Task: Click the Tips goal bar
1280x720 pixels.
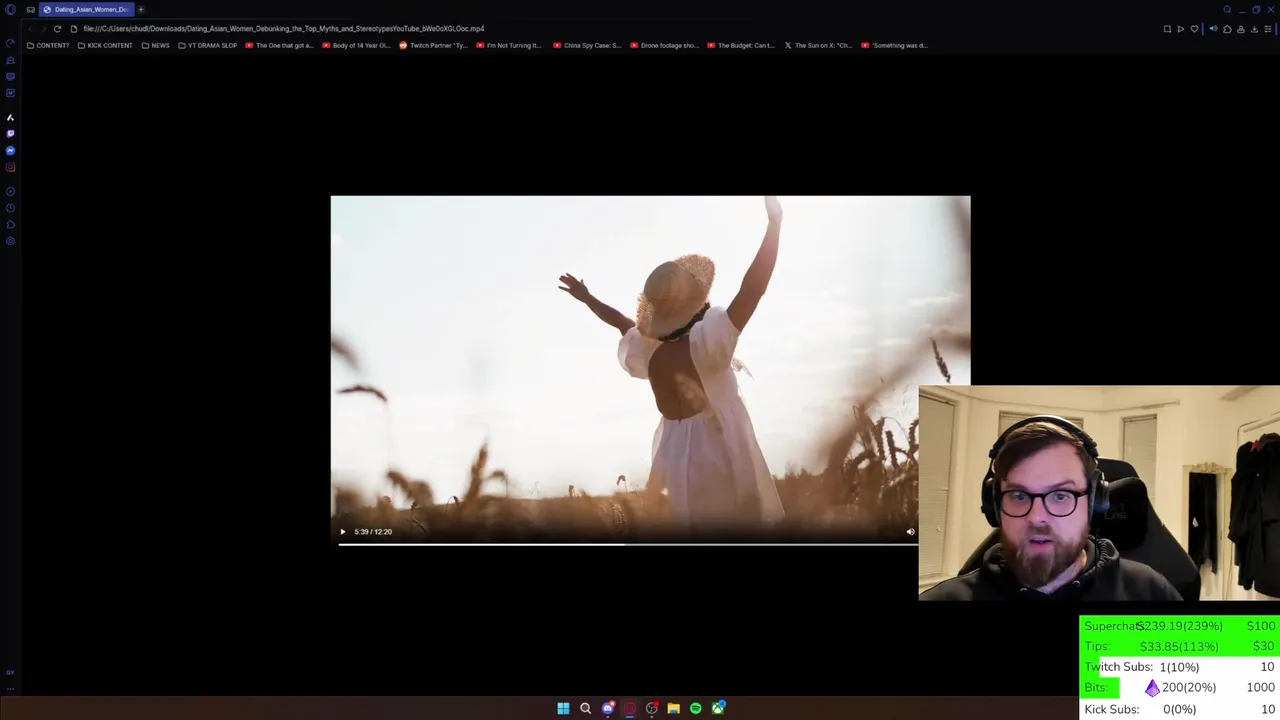Action: pos(1180,646)
